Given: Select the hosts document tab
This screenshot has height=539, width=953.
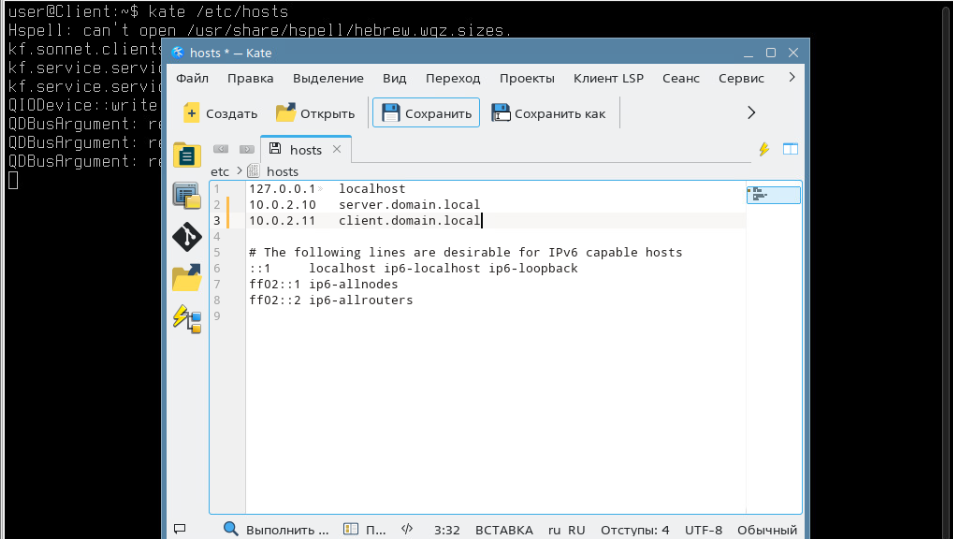Looking at the screenshot, I should pos(306,149).
